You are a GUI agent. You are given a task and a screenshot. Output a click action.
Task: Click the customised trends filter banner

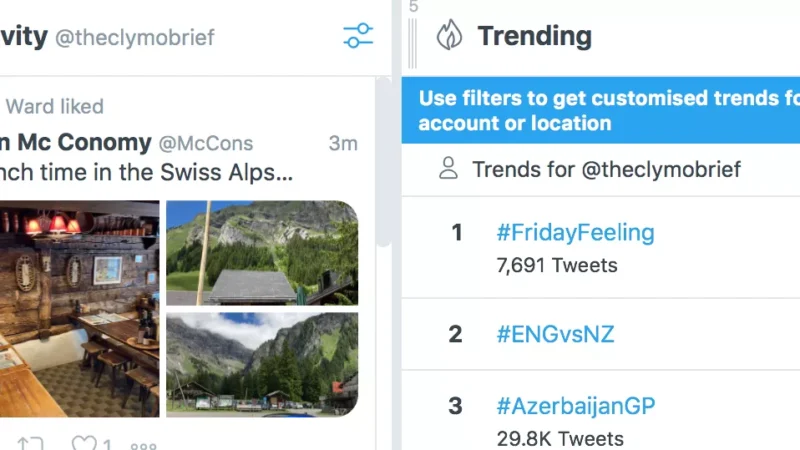[x=601, y=111]
